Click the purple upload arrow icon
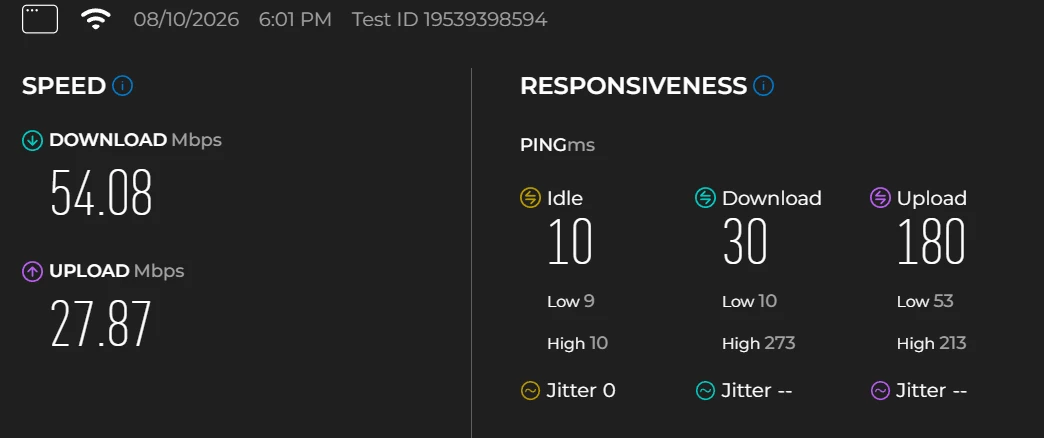 tap(32, 272)
